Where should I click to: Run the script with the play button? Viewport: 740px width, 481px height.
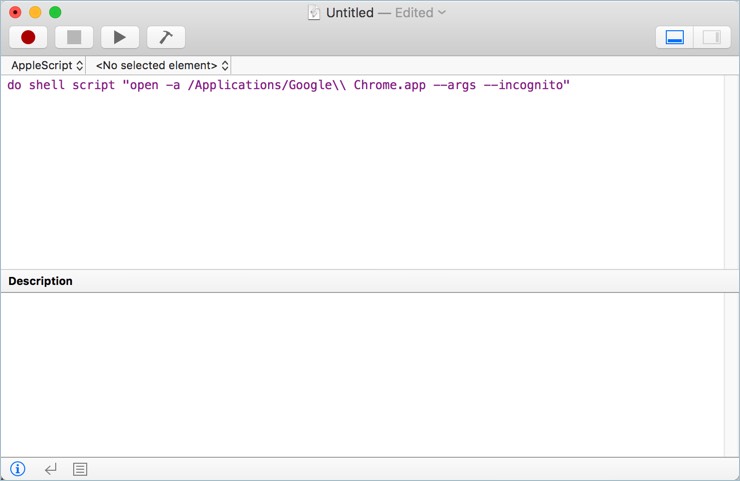(x=119, y=37)
